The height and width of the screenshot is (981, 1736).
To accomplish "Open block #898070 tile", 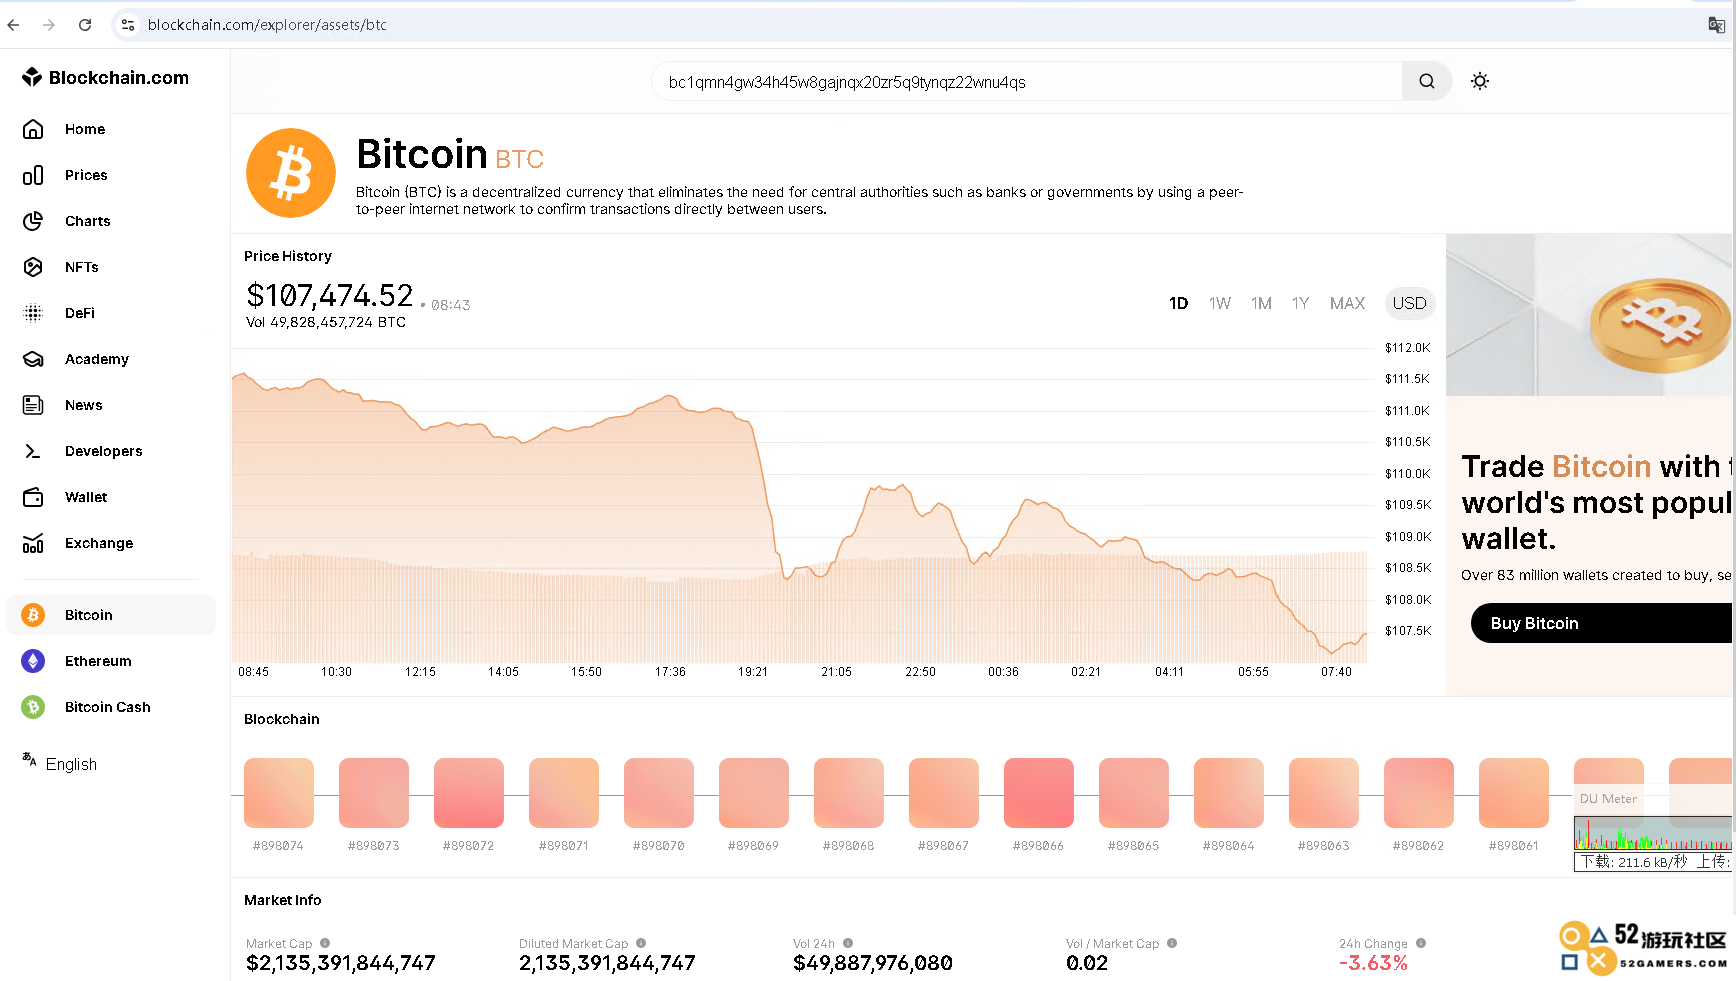I will (x=659, y=793).
